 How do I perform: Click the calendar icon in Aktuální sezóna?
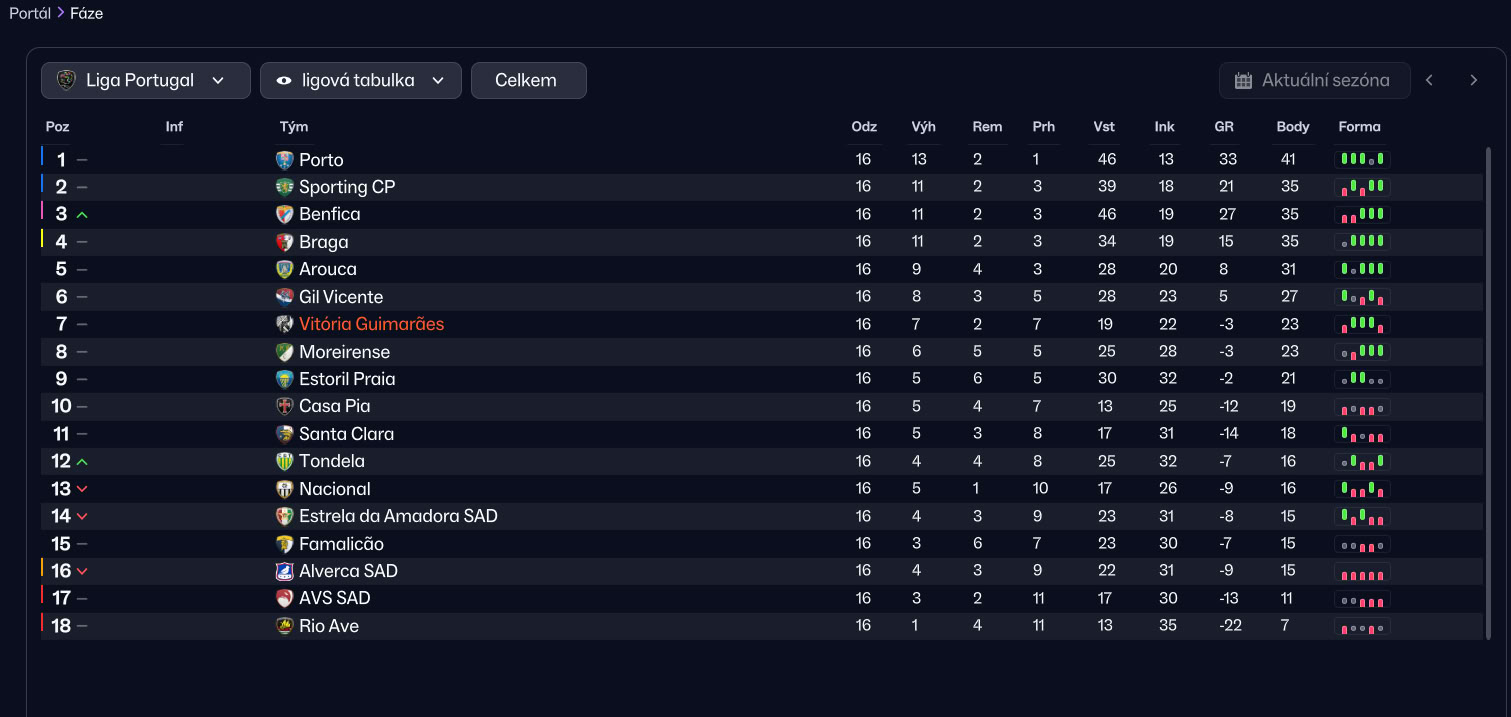(x=1243, y=81)
